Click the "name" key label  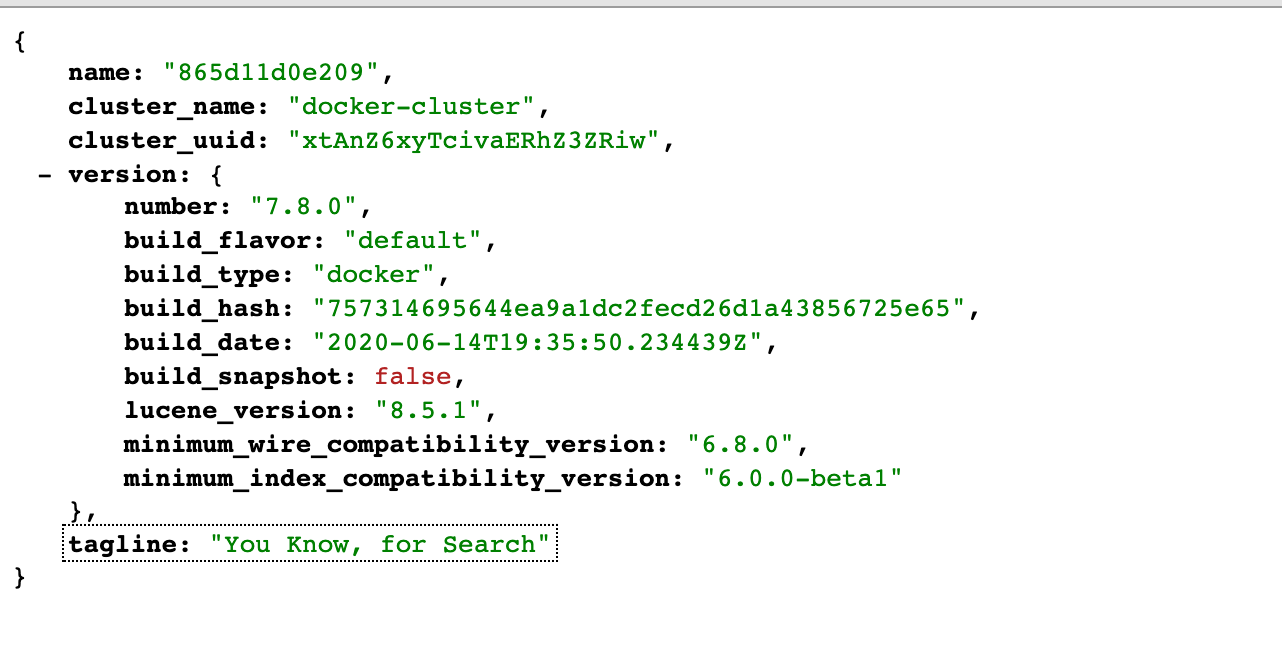point(100,73)
